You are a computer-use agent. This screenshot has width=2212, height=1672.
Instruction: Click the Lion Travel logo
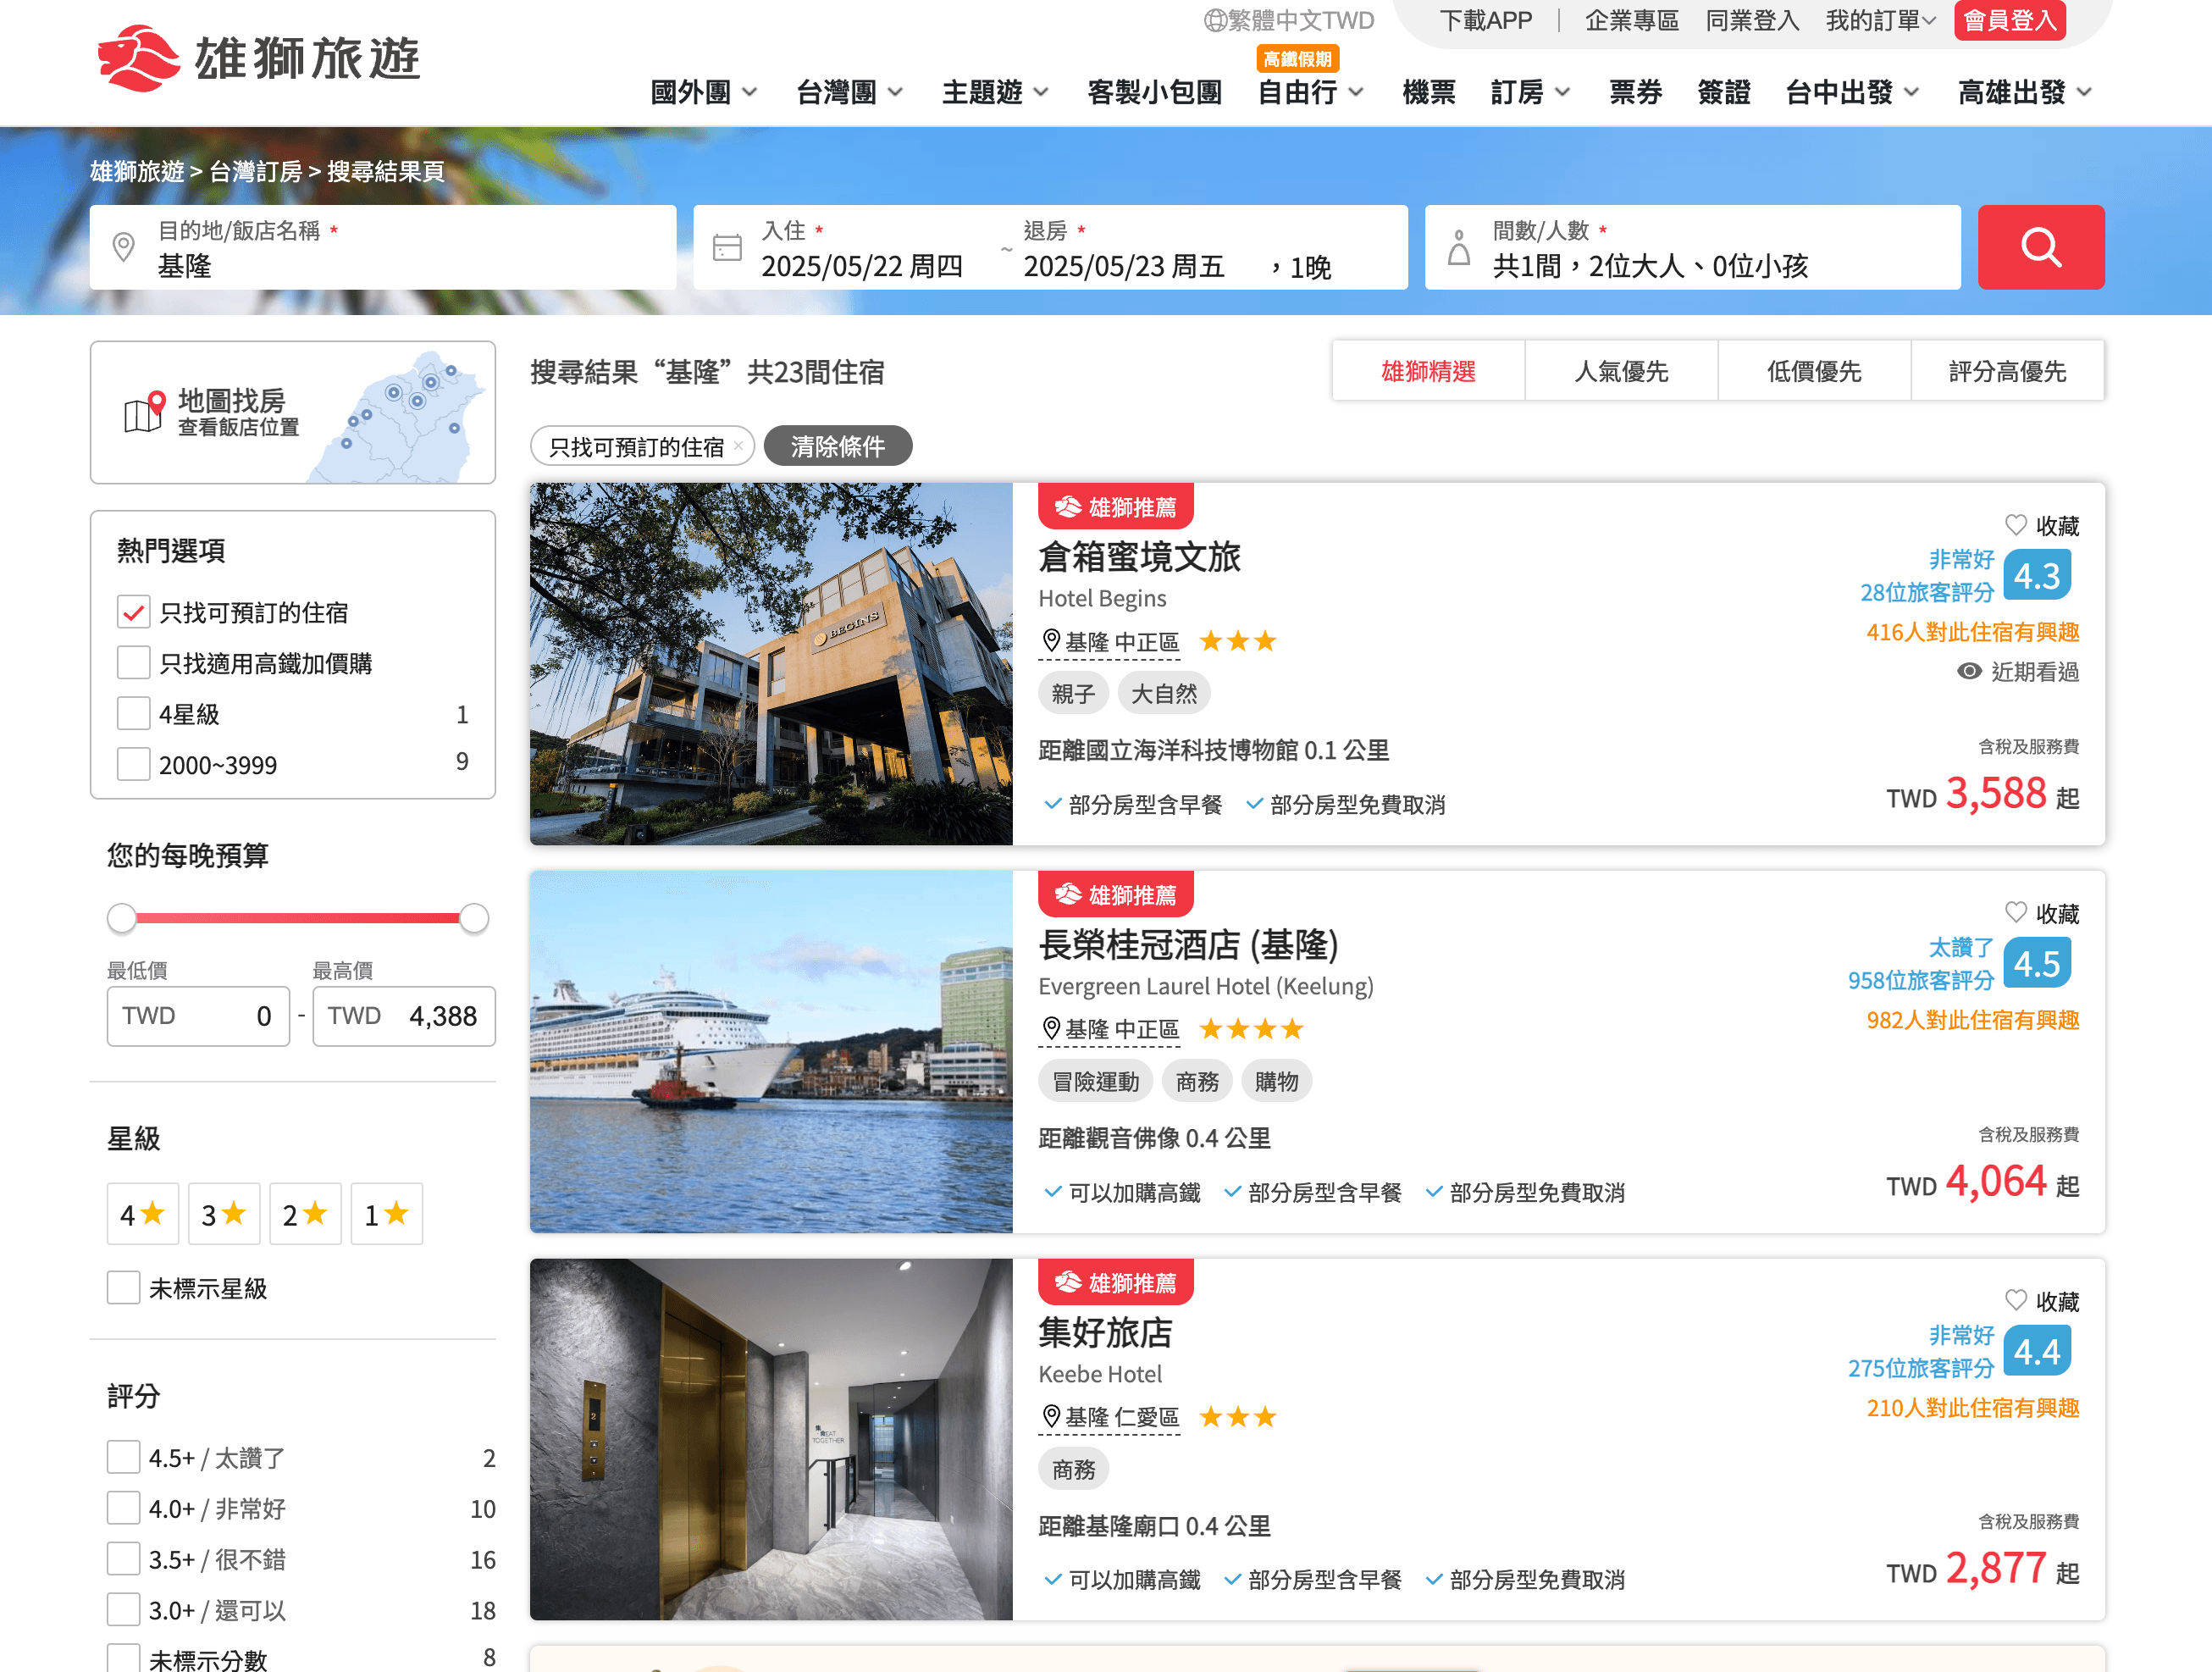point(259,58)
